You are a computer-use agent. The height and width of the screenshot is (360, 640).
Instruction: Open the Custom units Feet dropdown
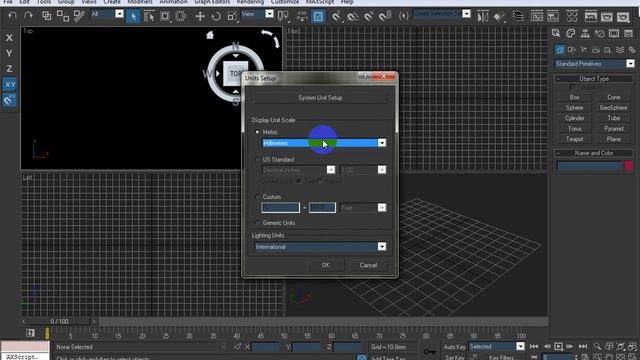pyautogui.click(x=363, y=208)
